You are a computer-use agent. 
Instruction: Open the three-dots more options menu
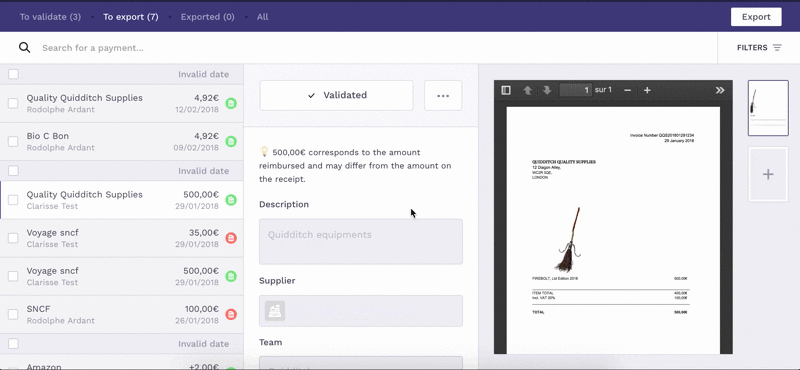click(x=443, y=95)
